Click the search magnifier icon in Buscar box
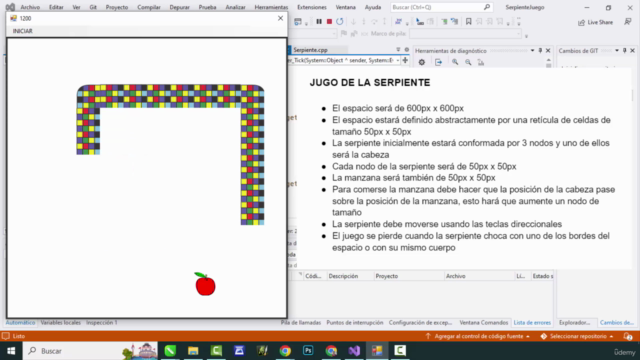Viewport: 640px width, 360px height. tap(487, 7)
